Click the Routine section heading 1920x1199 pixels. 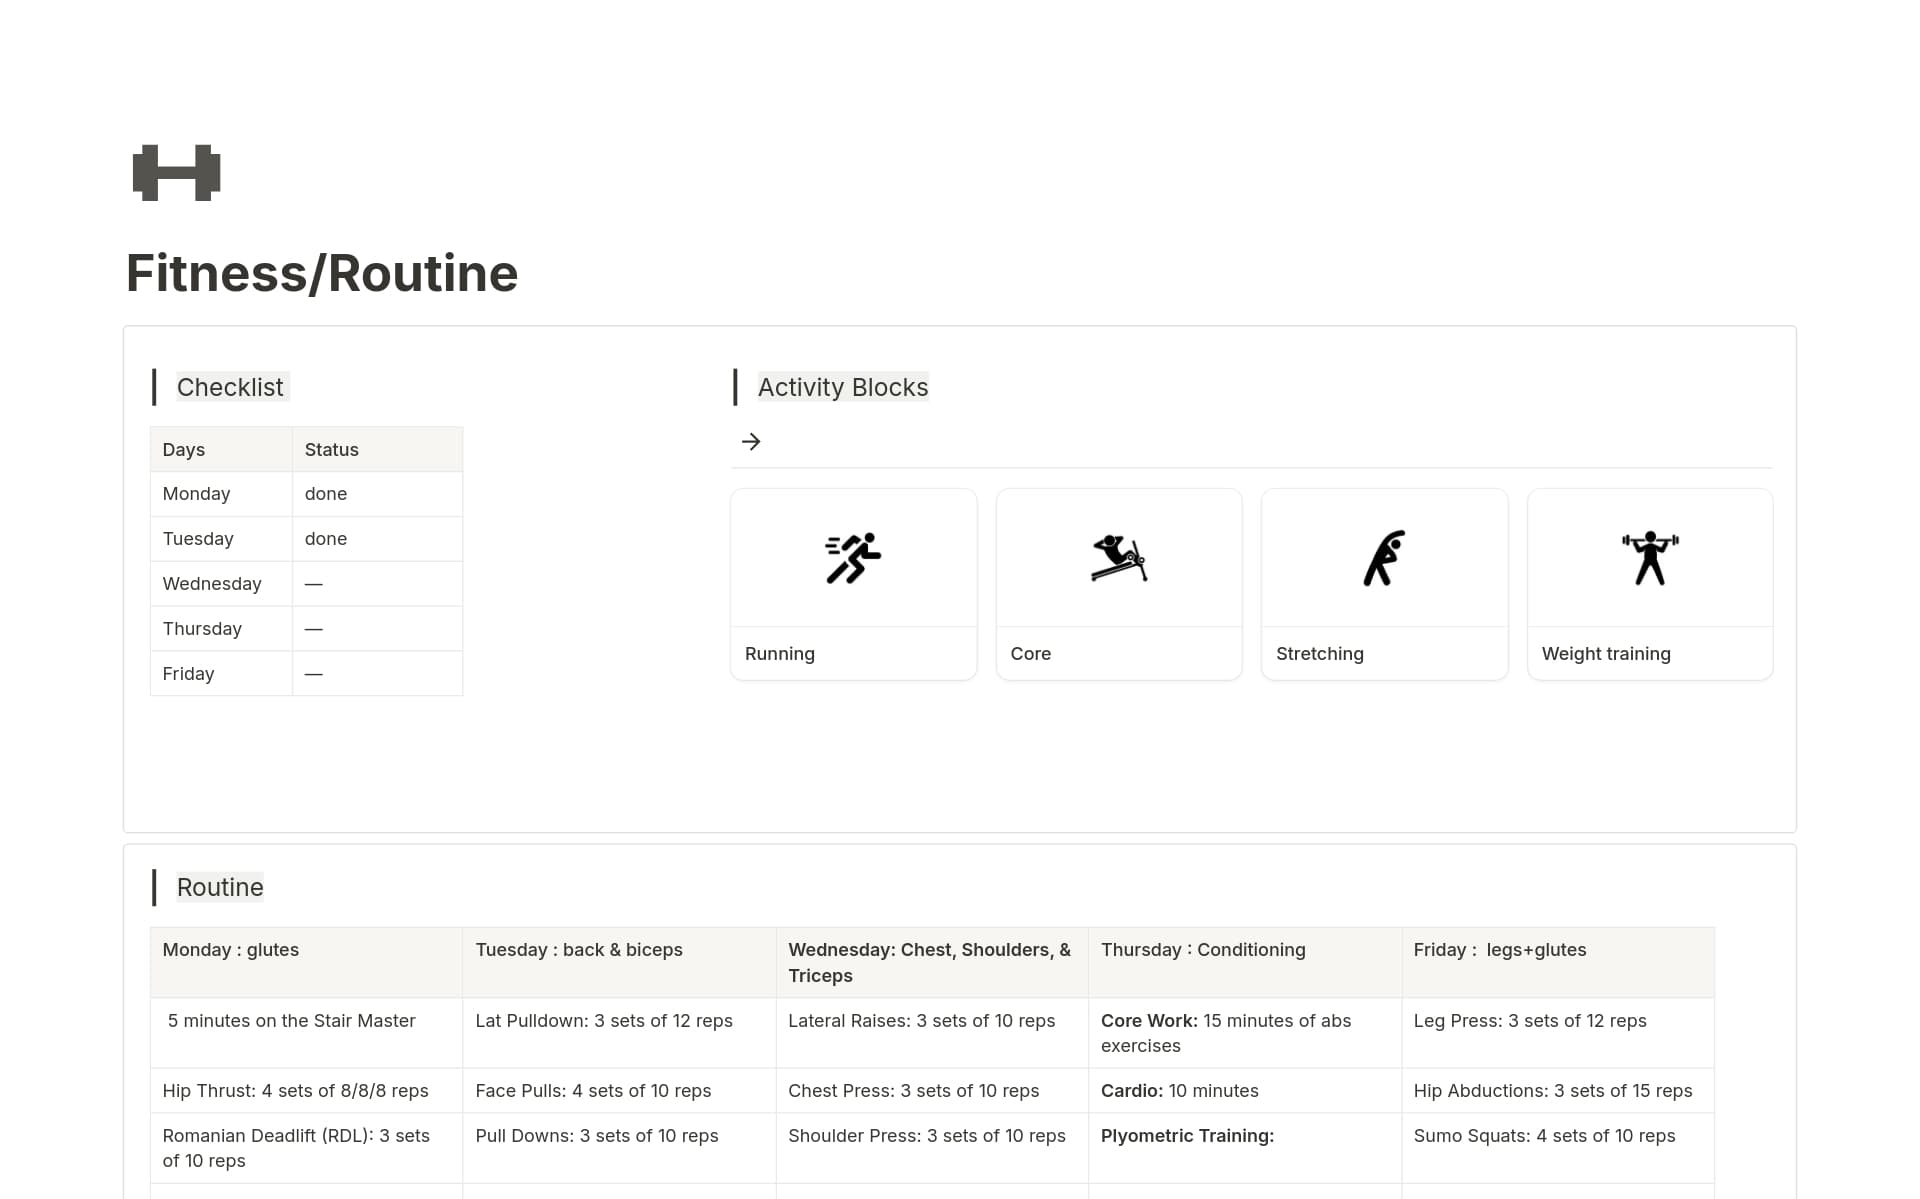tap(219, 887)
